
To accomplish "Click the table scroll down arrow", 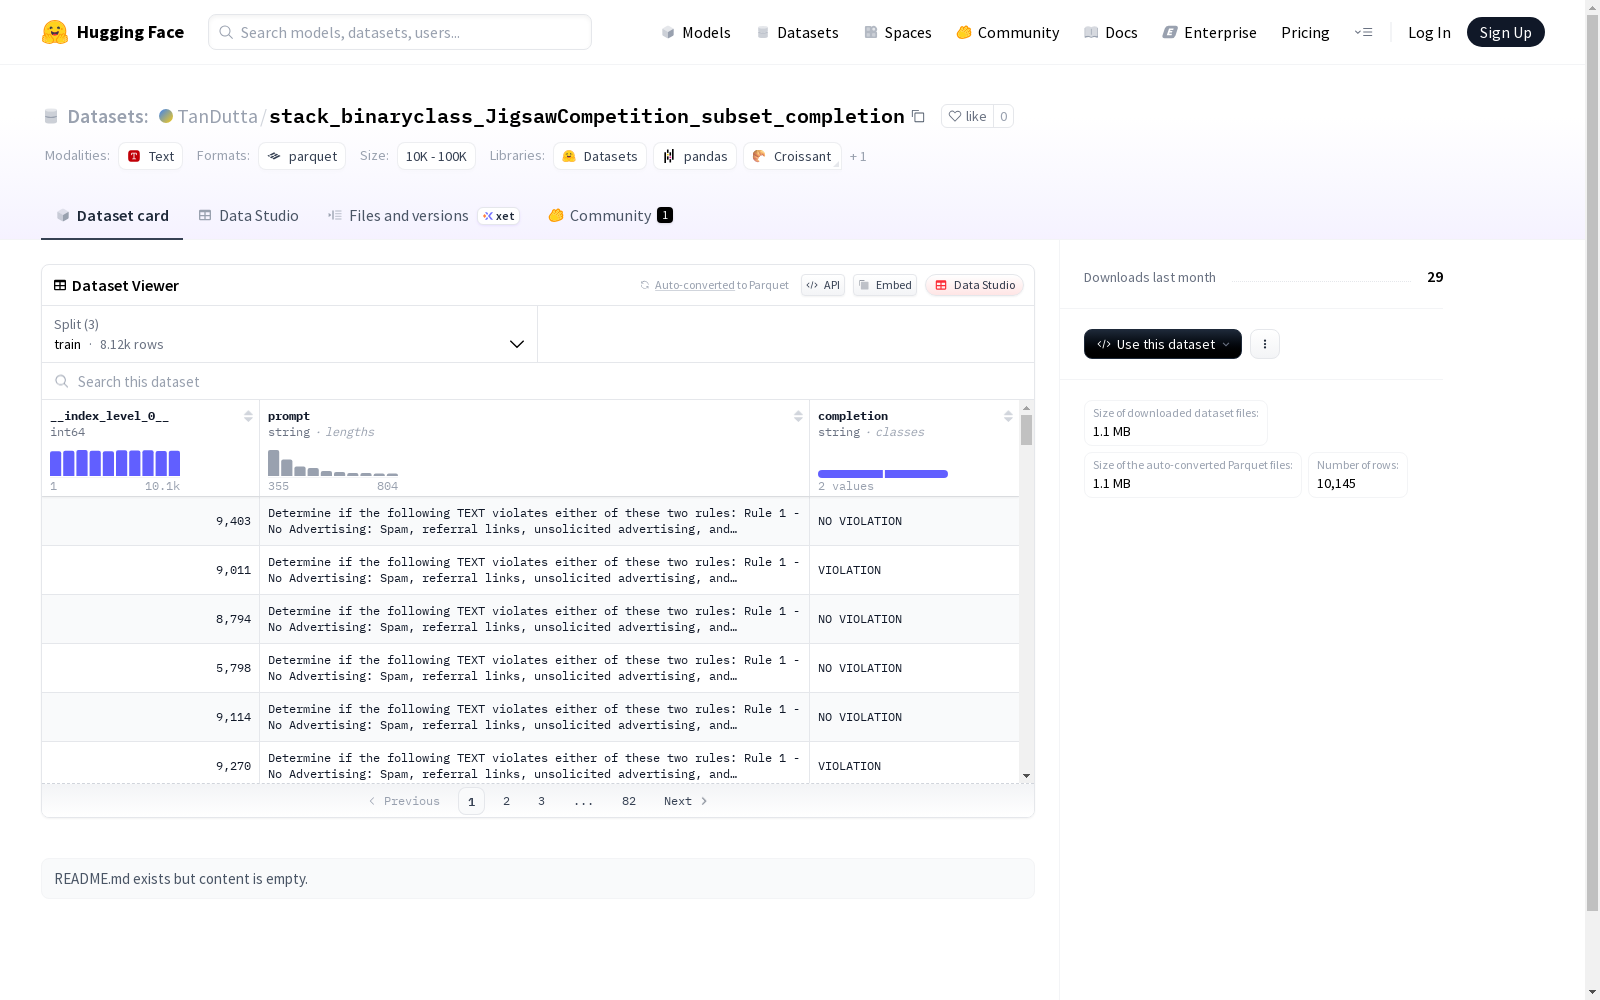I will [x=1026, y=776].
